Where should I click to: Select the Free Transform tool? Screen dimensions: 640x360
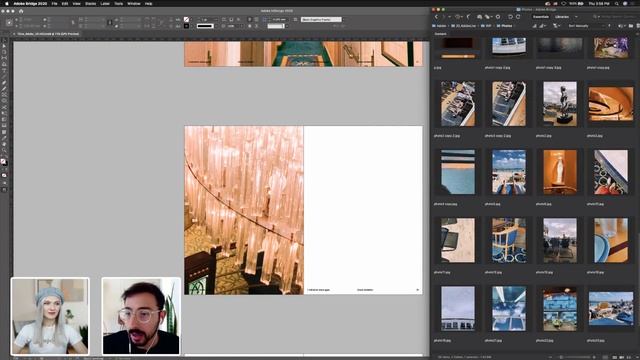point(4,113)
